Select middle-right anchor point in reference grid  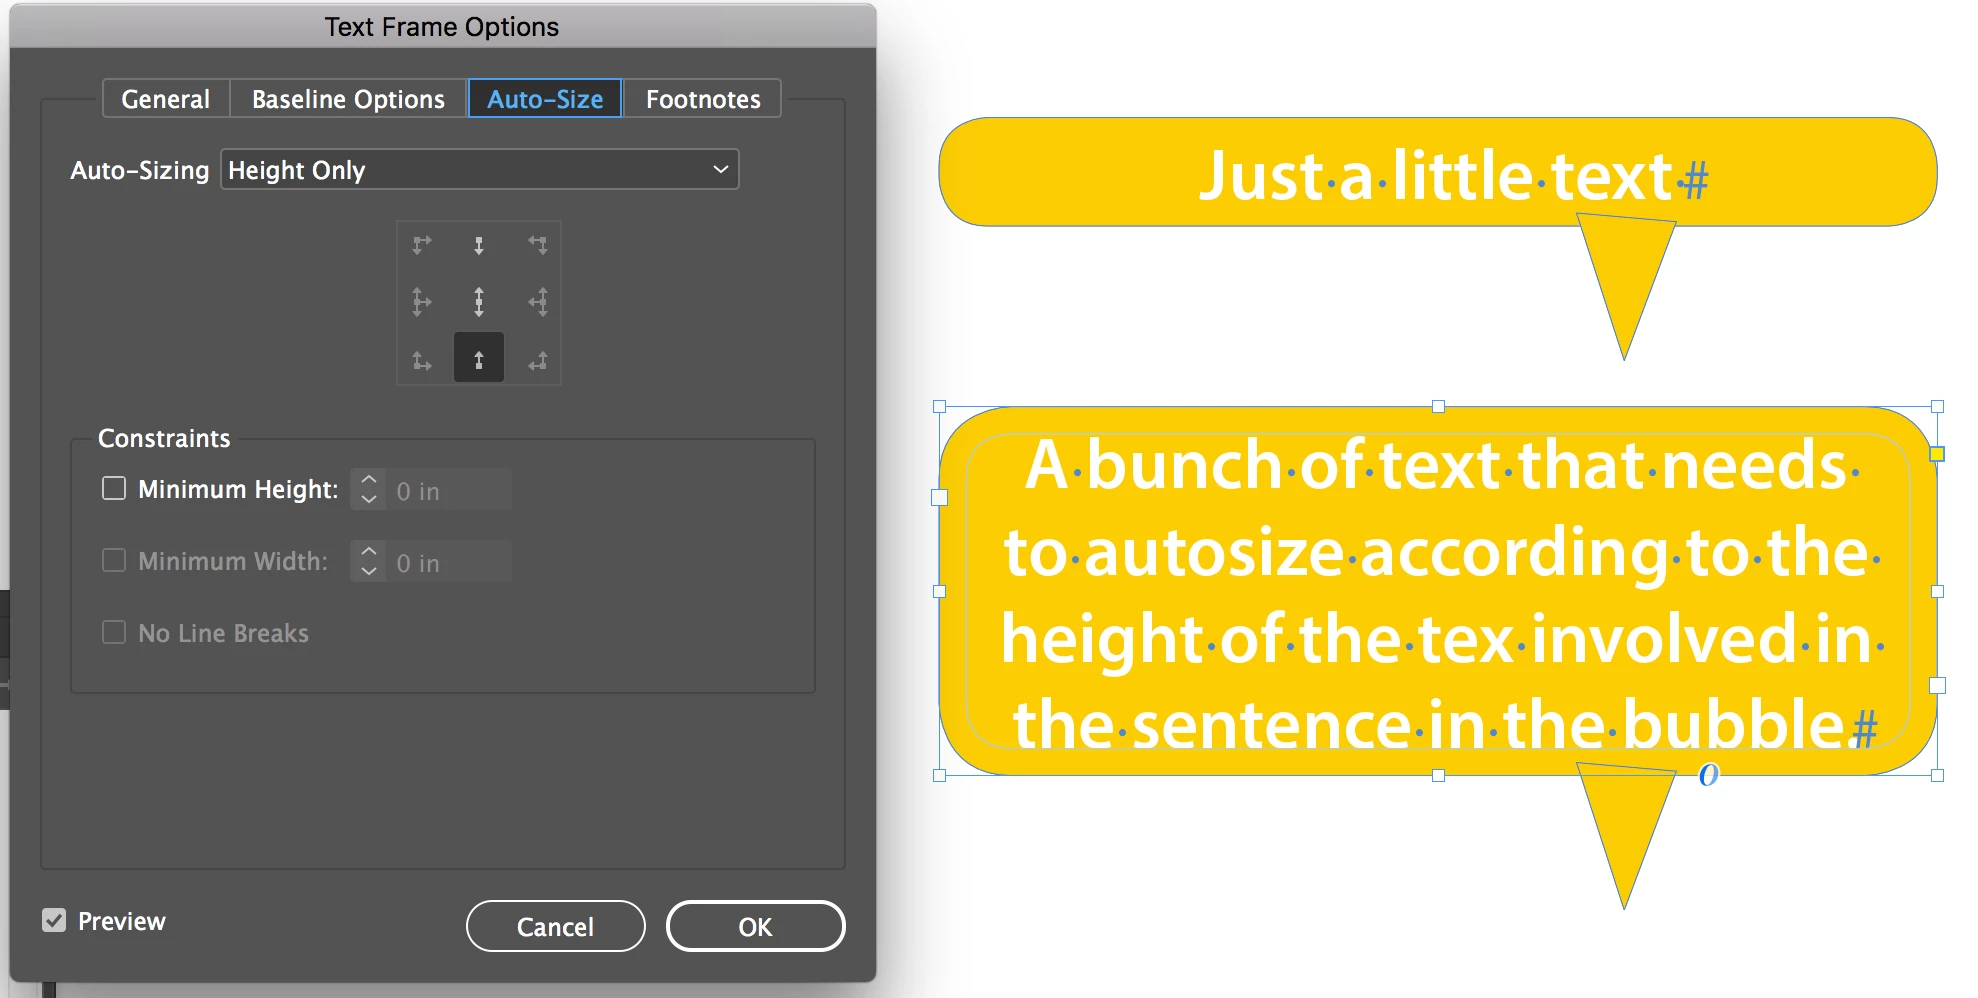tap(538, 301)
